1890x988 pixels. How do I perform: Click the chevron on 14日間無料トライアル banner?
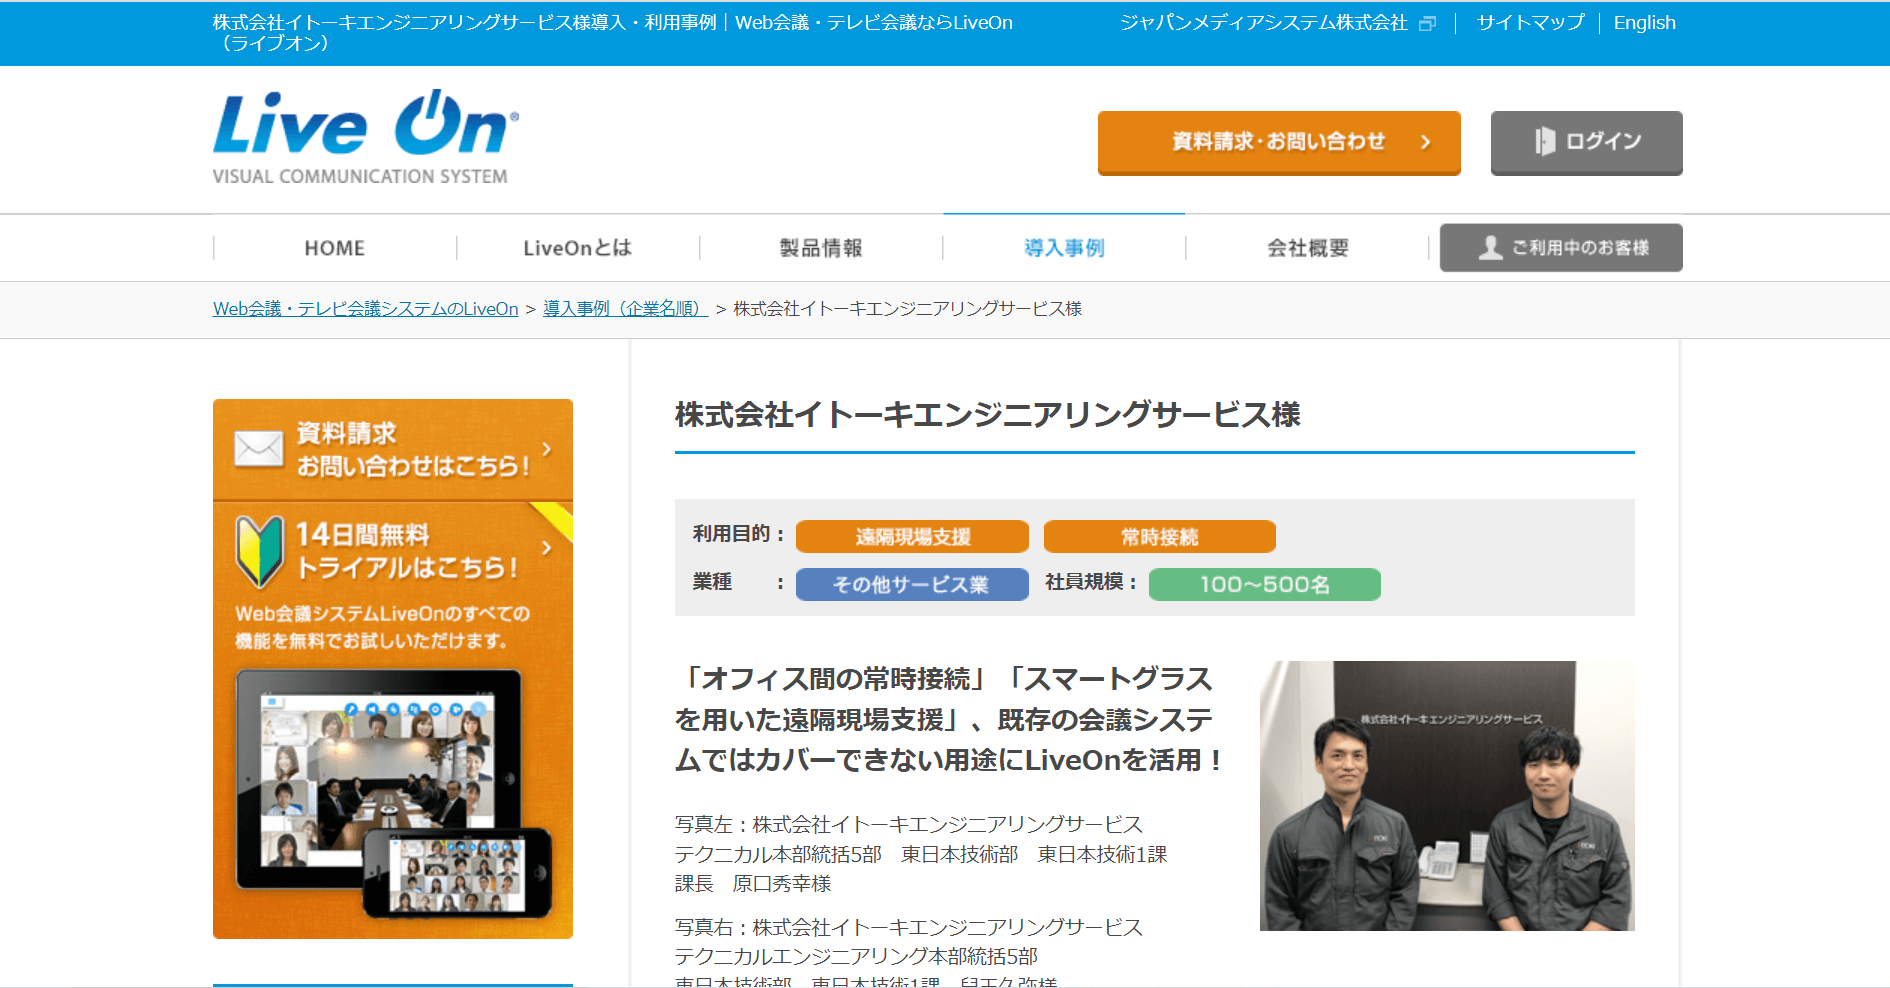(546, 547)
